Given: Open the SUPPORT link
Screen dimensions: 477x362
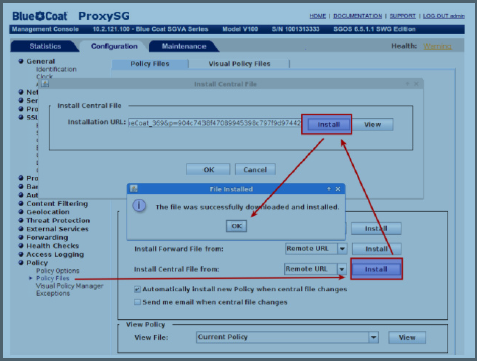Looking at the screenshot, I should point(403,16).
